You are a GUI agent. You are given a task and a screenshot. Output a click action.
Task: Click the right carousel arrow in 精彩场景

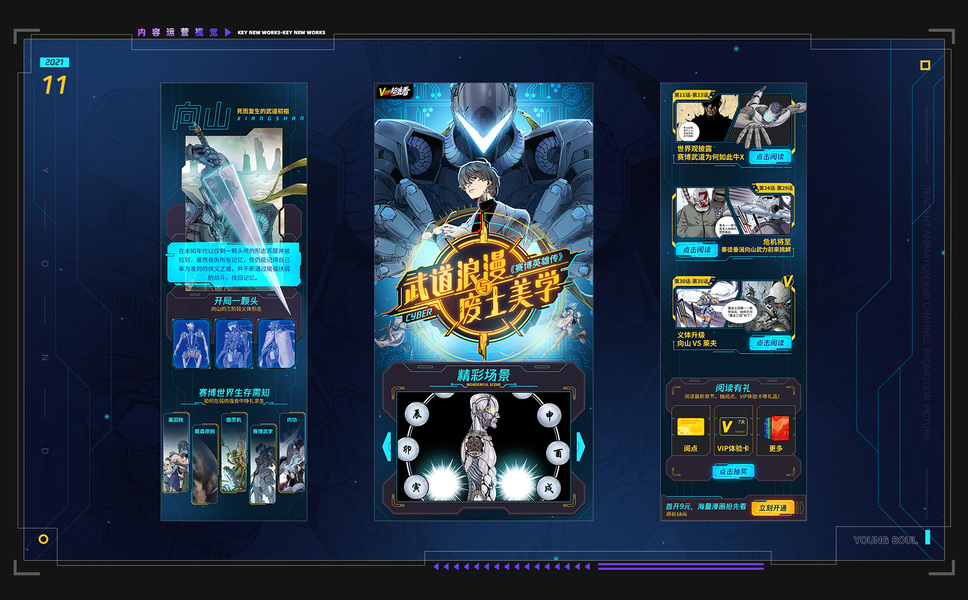tap(580, 446)
